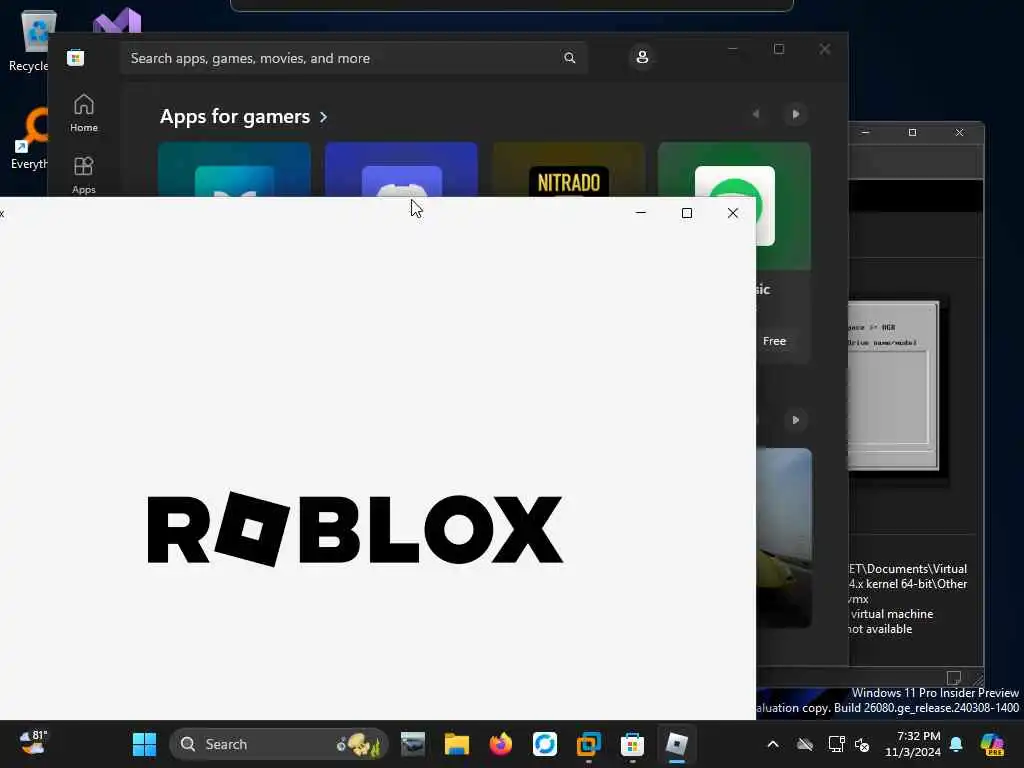Click the crossed-out cloud tray icon
The height and width of the screenshot is (768, 1024).
point(805,744)
